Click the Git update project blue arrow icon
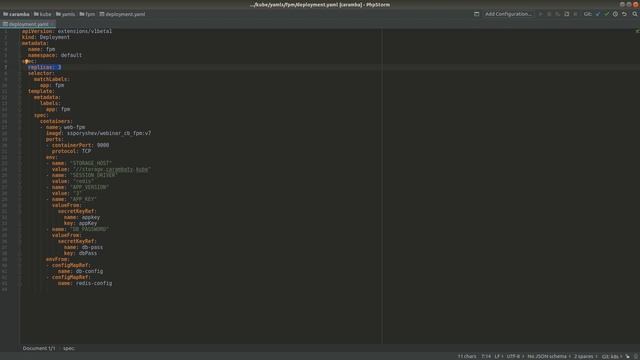This screenshot has height=360, width=640. coord(598,14)
